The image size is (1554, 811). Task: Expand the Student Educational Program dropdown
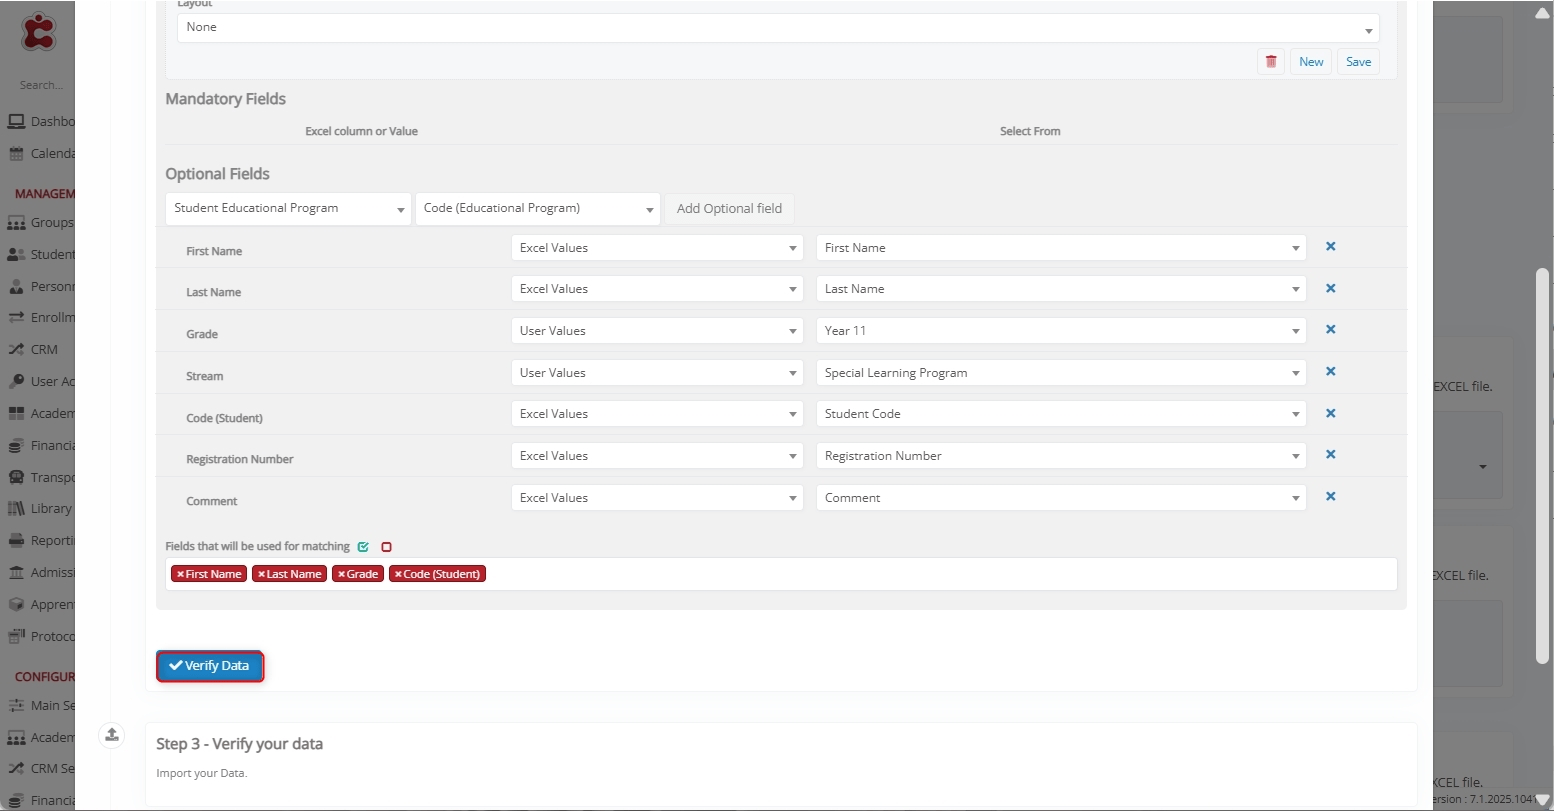[x=288, y=209]
